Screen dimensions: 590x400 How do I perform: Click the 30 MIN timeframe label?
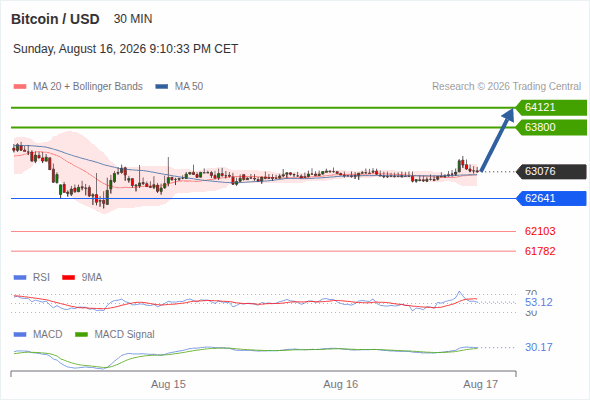coord(133,19)
